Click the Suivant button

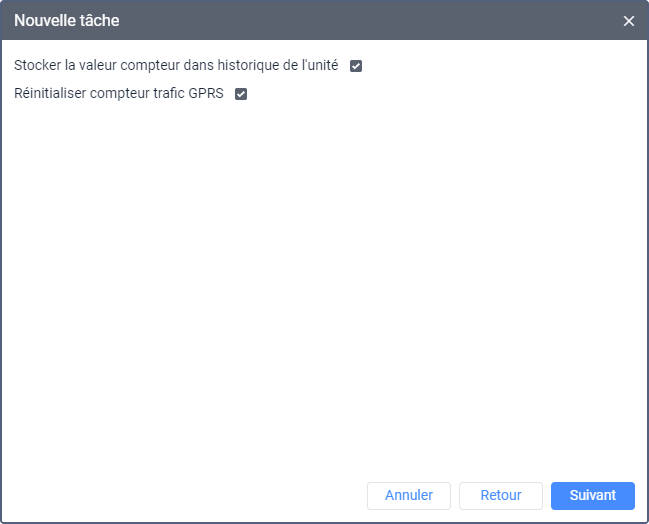click(593, 495)
